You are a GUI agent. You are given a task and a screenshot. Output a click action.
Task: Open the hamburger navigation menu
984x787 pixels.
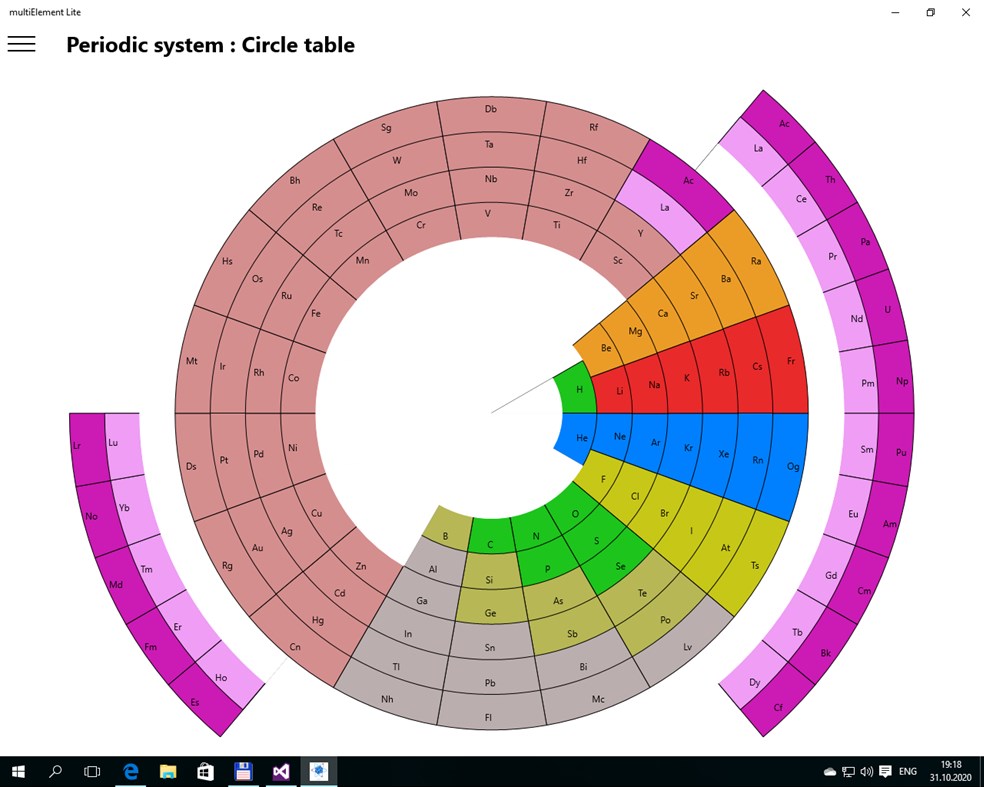coord(21,44)
